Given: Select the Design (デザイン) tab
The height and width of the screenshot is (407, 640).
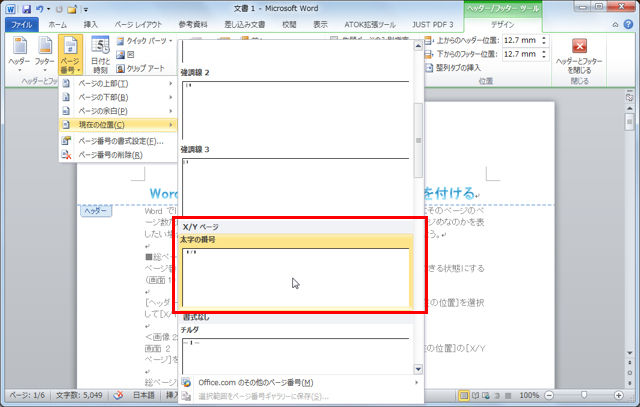Looking at the screenshot, I should pos(502,24).
